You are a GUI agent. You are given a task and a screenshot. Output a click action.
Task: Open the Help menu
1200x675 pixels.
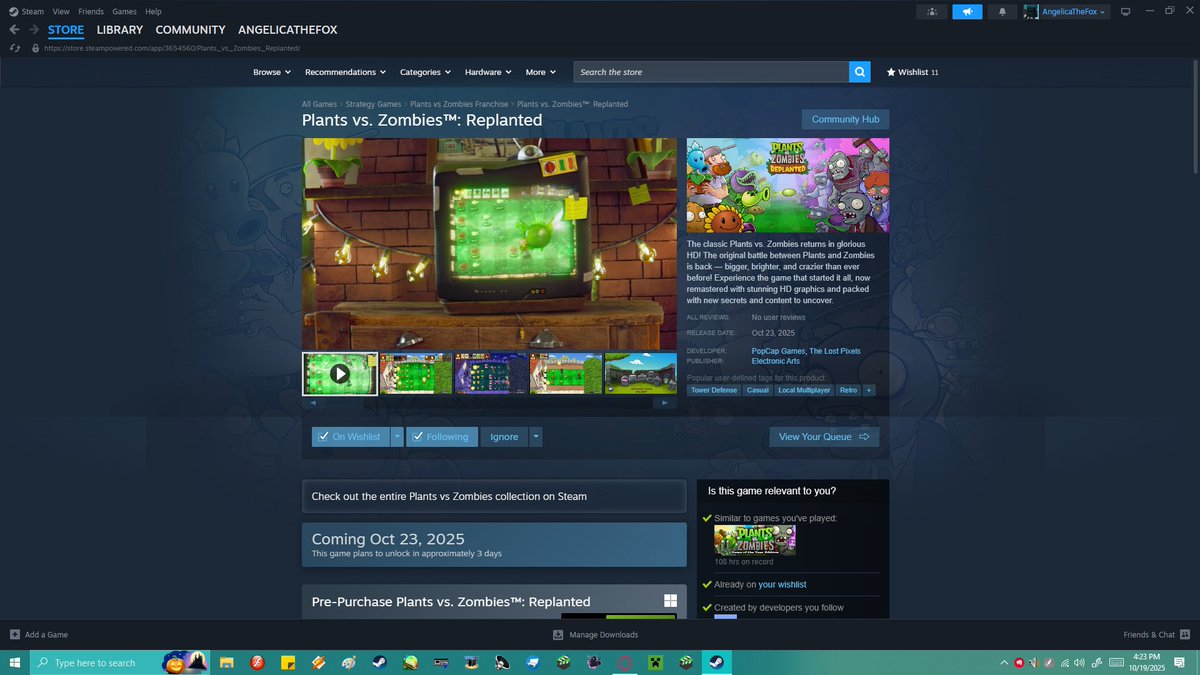[153, 11]
